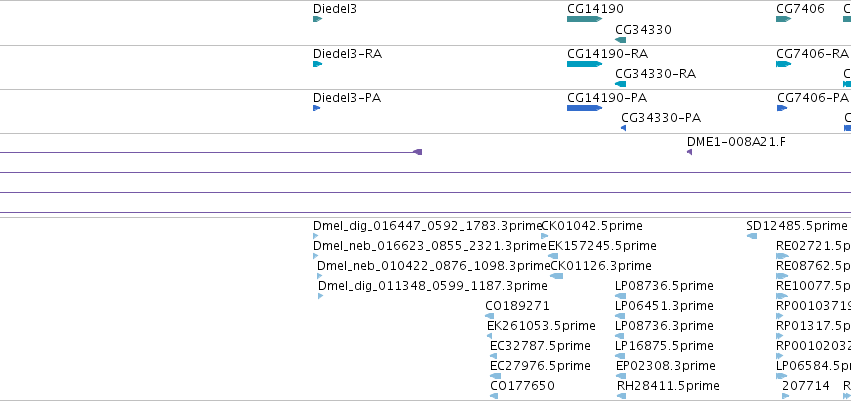Select the 207714 EST label
Viewport: 851px width, 401px height.
806,386
